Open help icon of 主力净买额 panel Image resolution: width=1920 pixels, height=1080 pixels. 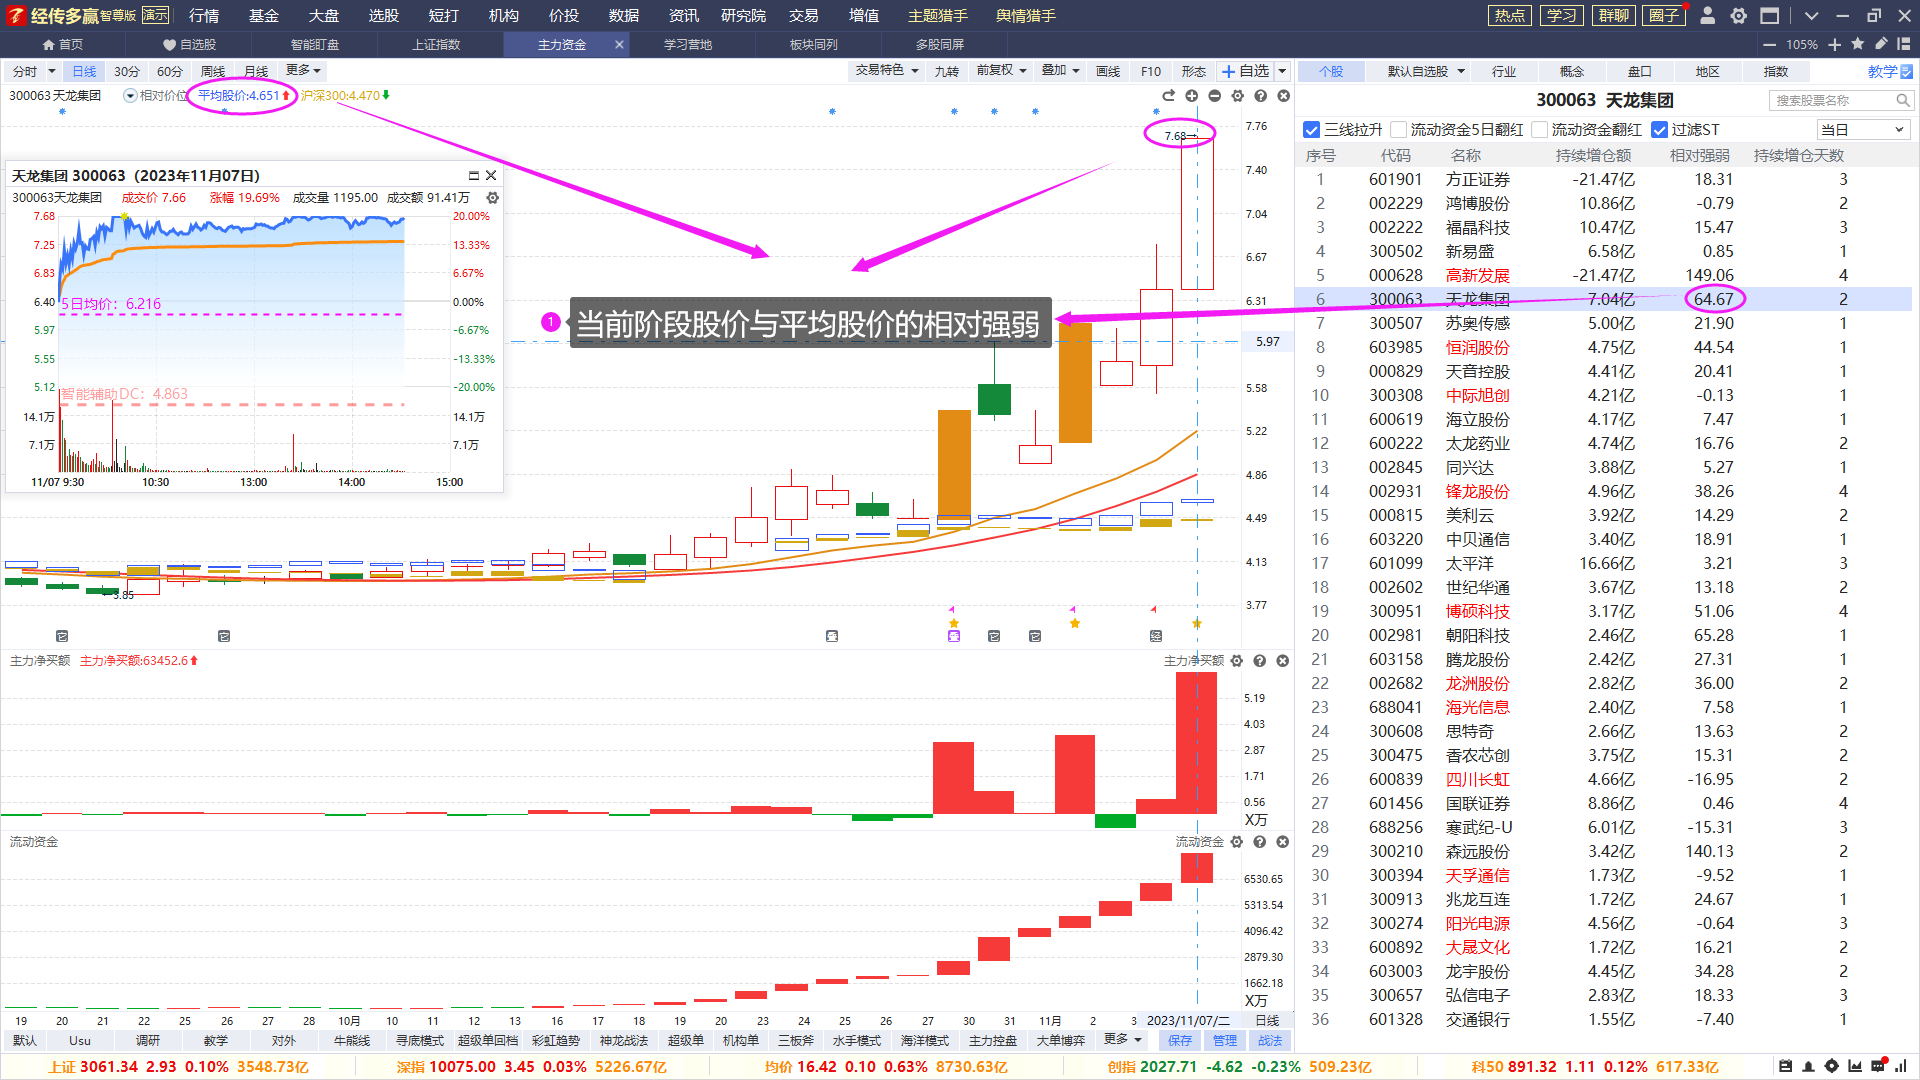(x=1260, y=661)
